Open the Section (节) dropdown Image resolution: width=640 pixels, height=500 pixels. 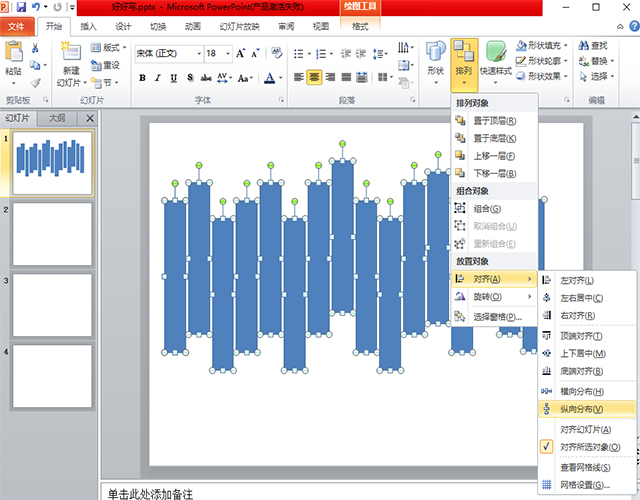coord(105,83)
